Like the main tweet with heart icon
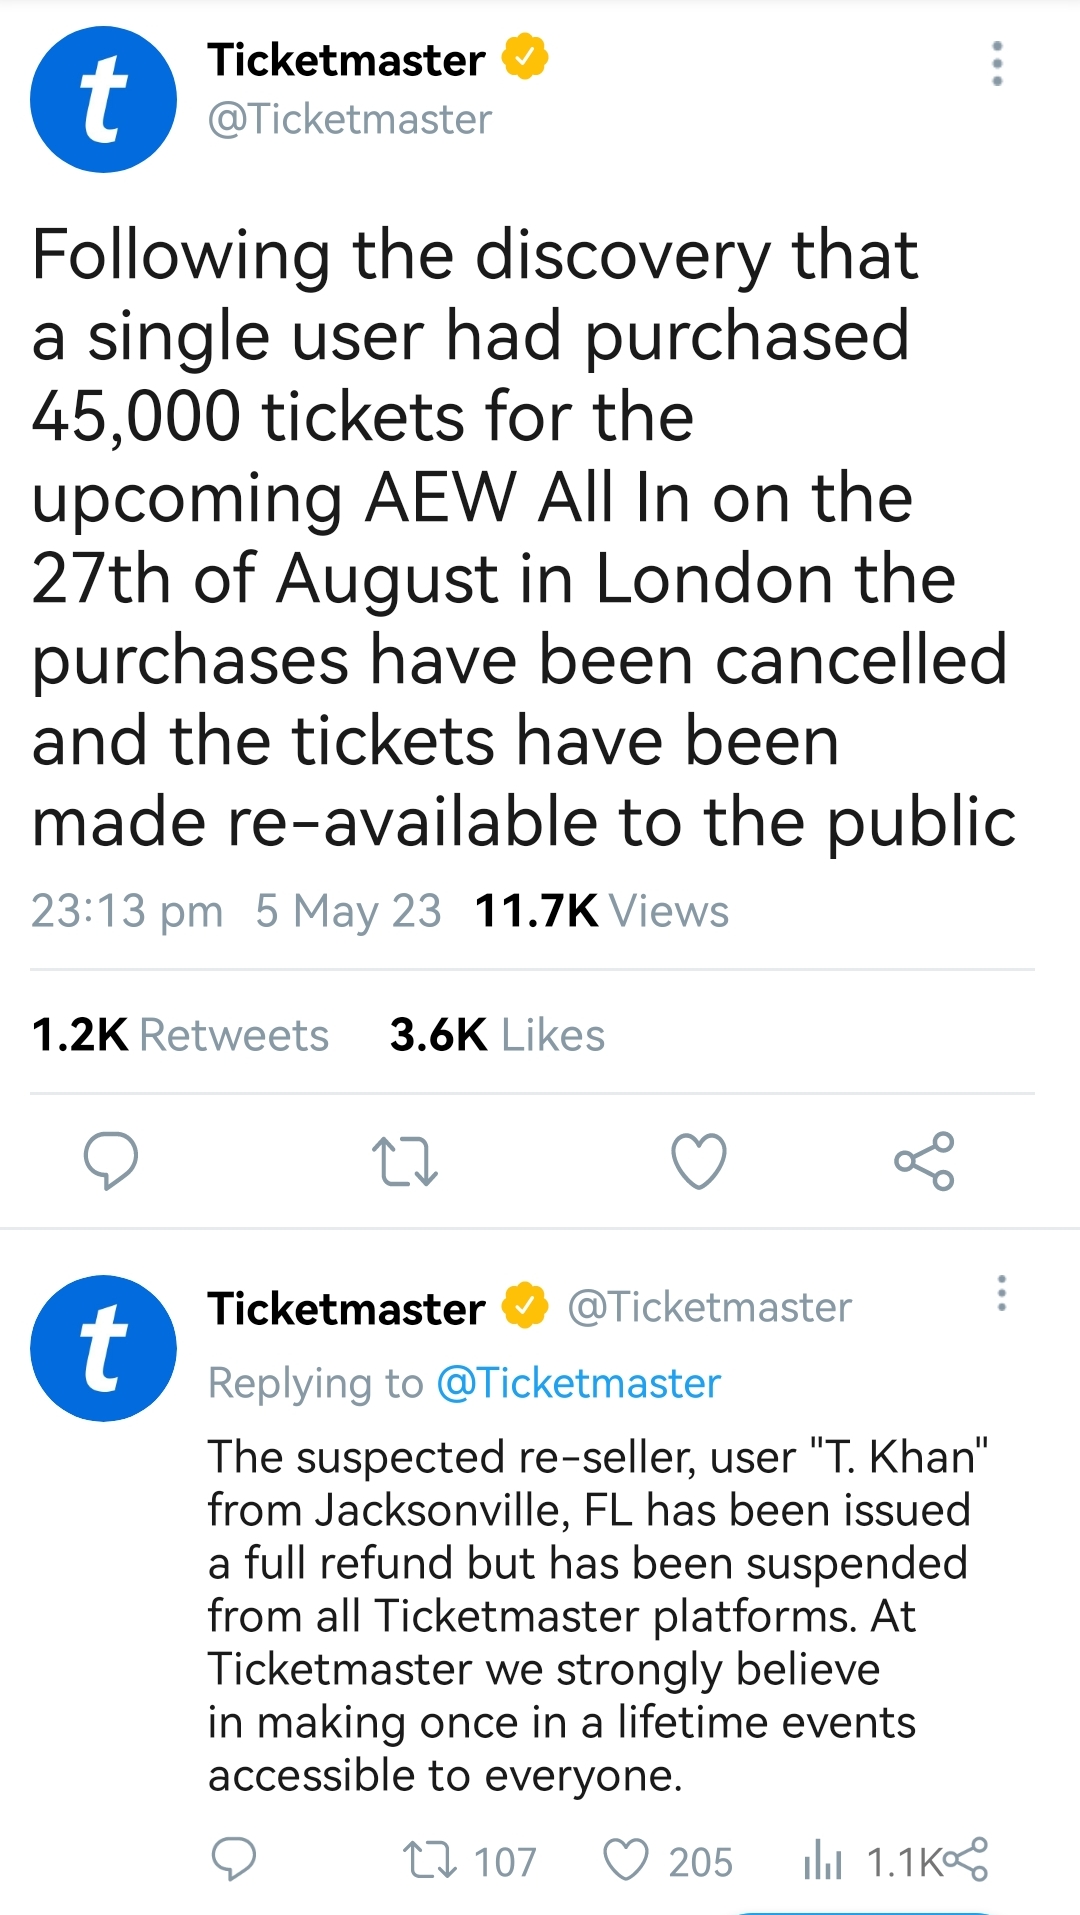 [x=698, y=1160]
